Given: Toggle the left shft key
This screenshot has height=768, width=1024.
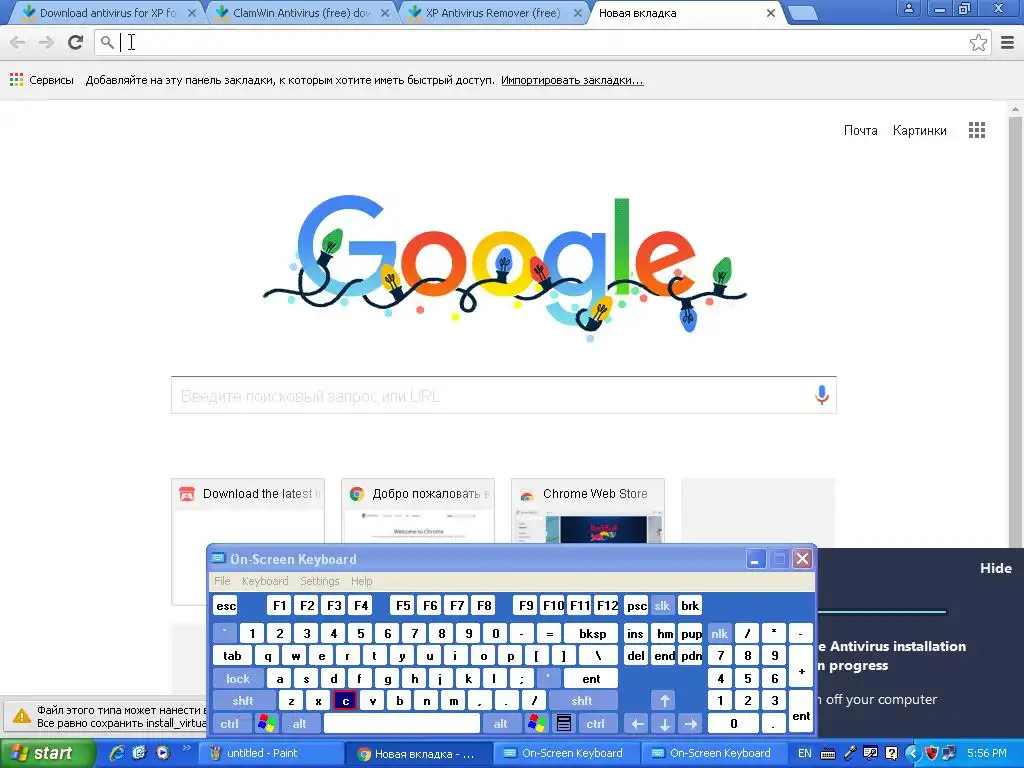Looking at the screenshot, I should [x=243, y=701].
